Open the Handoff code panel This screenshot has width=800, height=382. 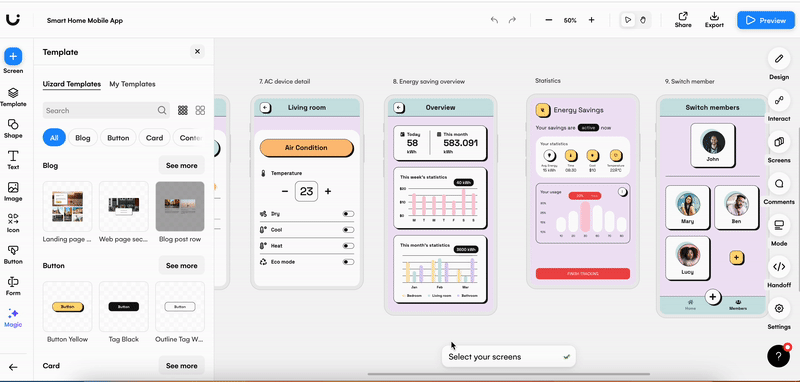tap(779, 267)
